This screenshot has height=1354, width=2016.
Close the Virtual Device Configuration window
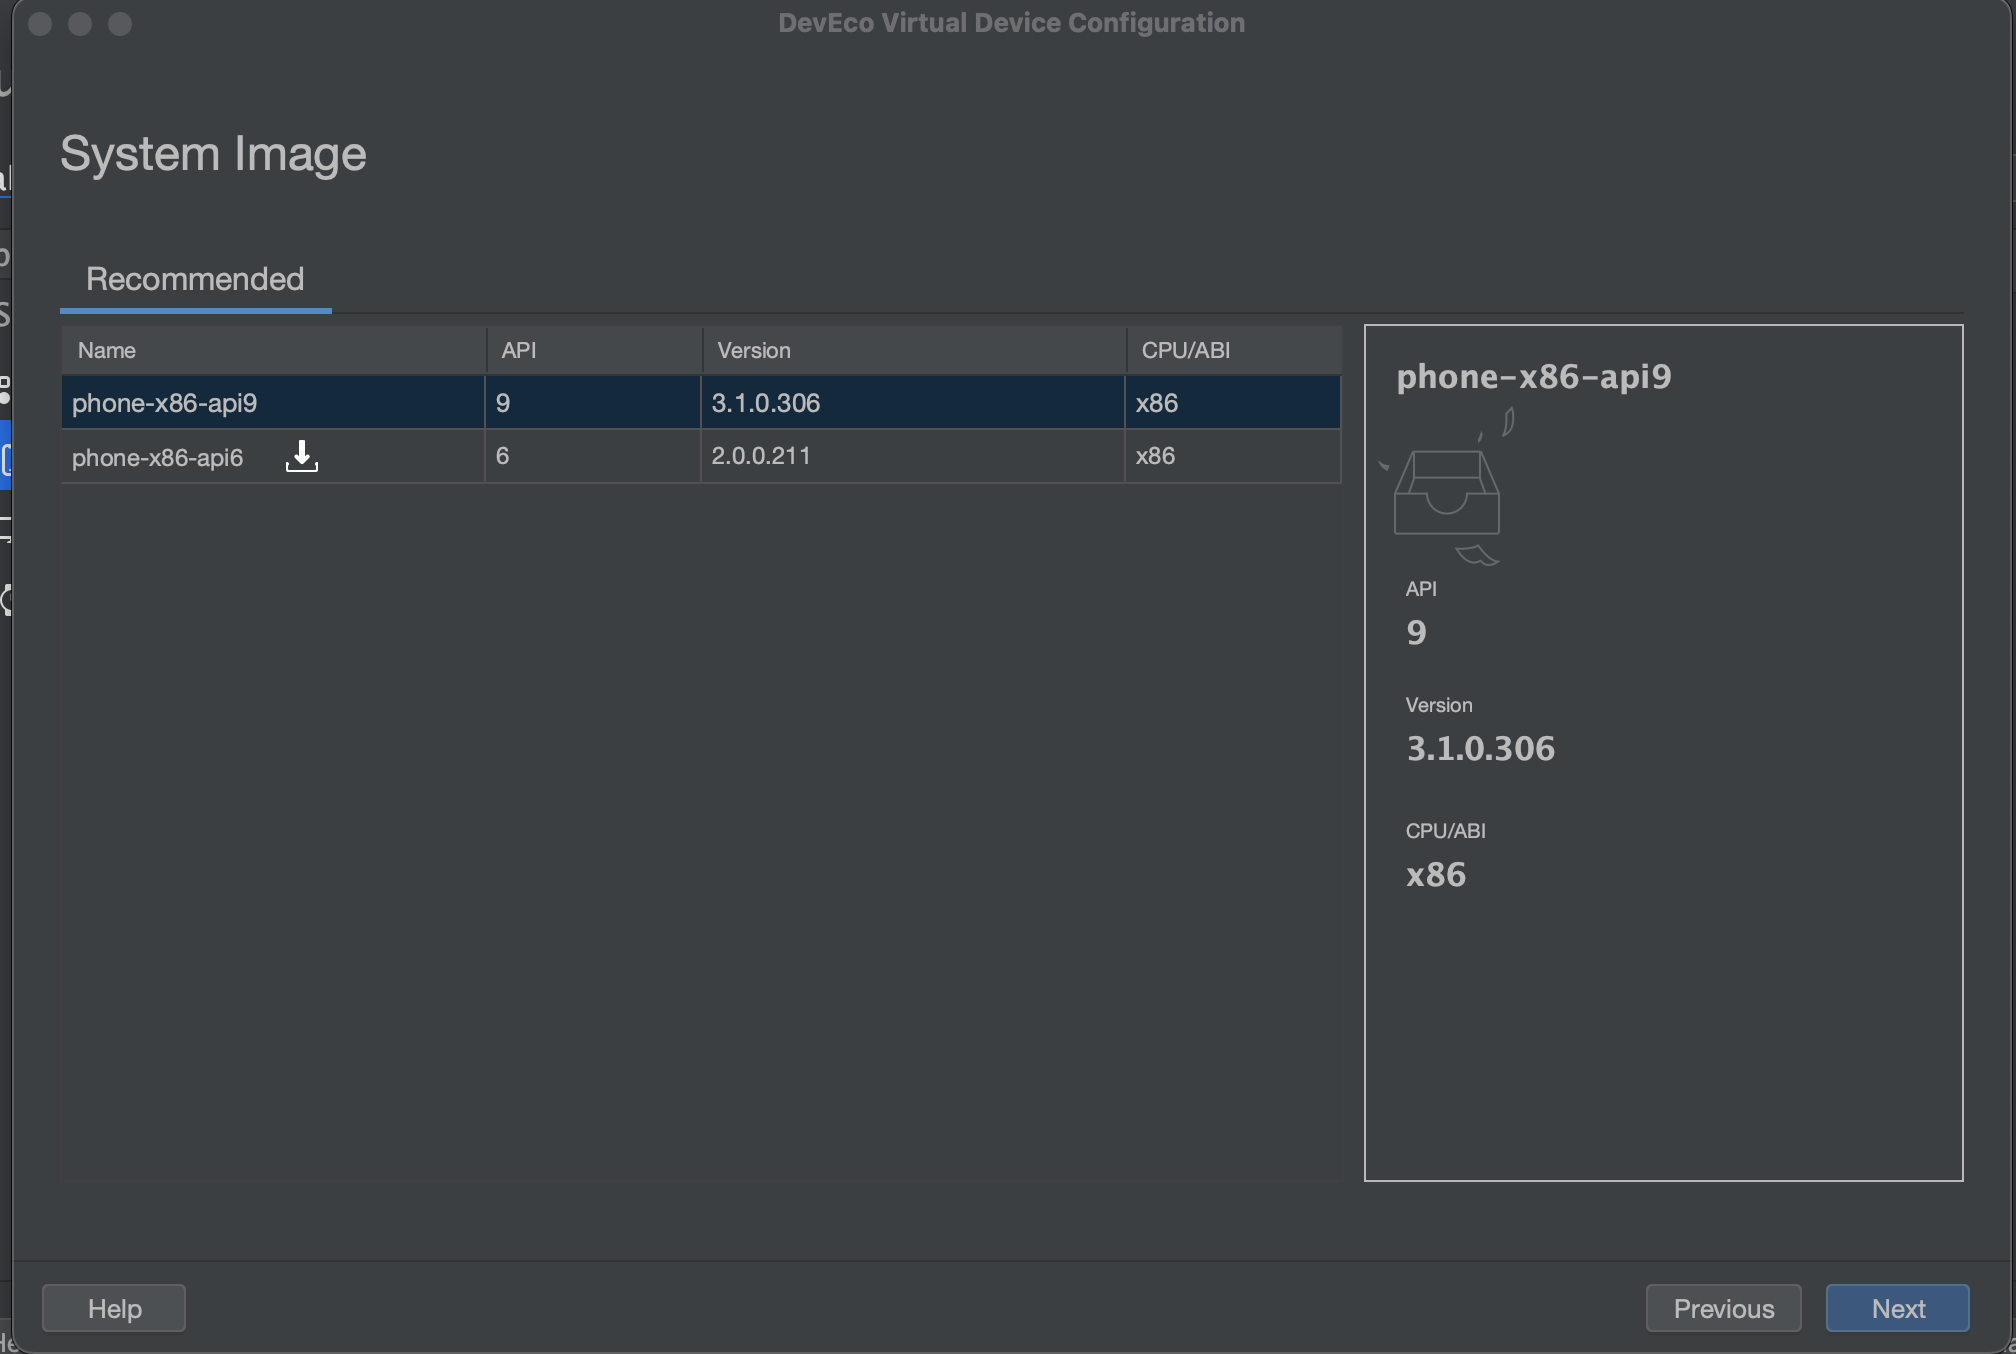point(40,24)
